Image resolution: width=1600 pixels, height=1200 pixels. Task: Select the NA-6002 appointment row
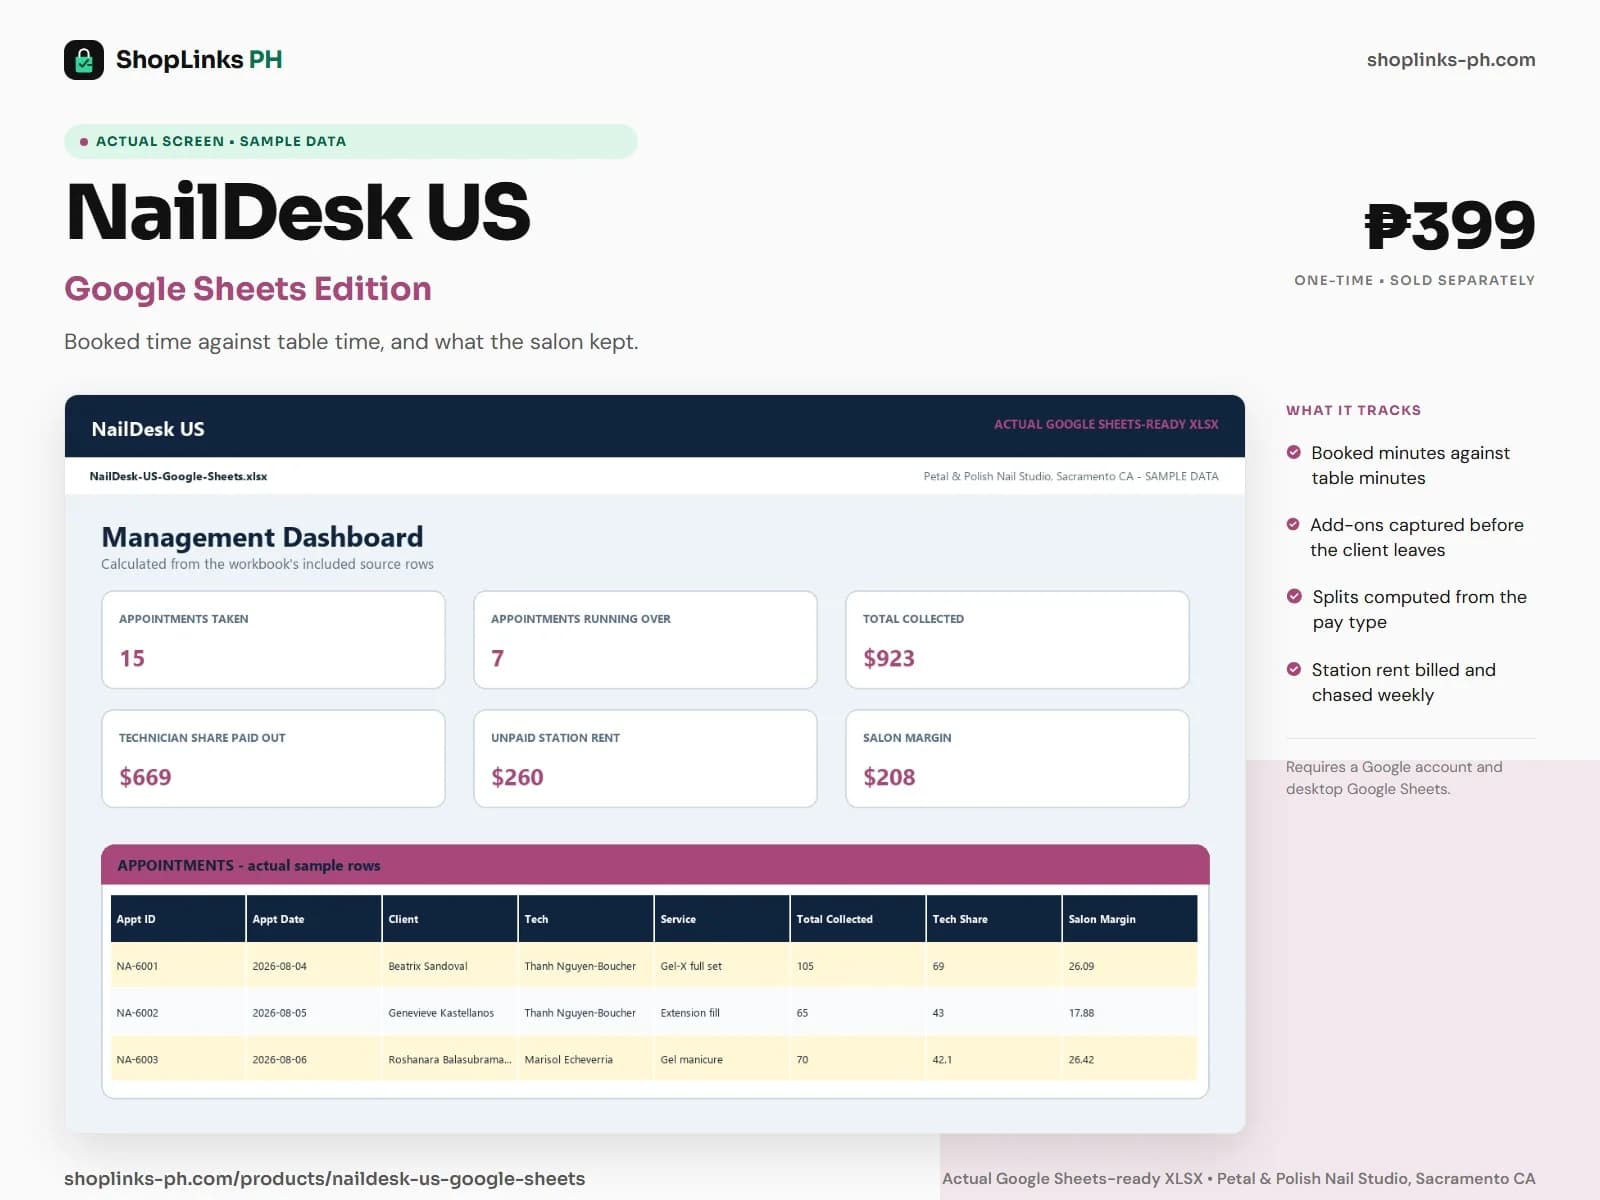tap(654, 1013)
